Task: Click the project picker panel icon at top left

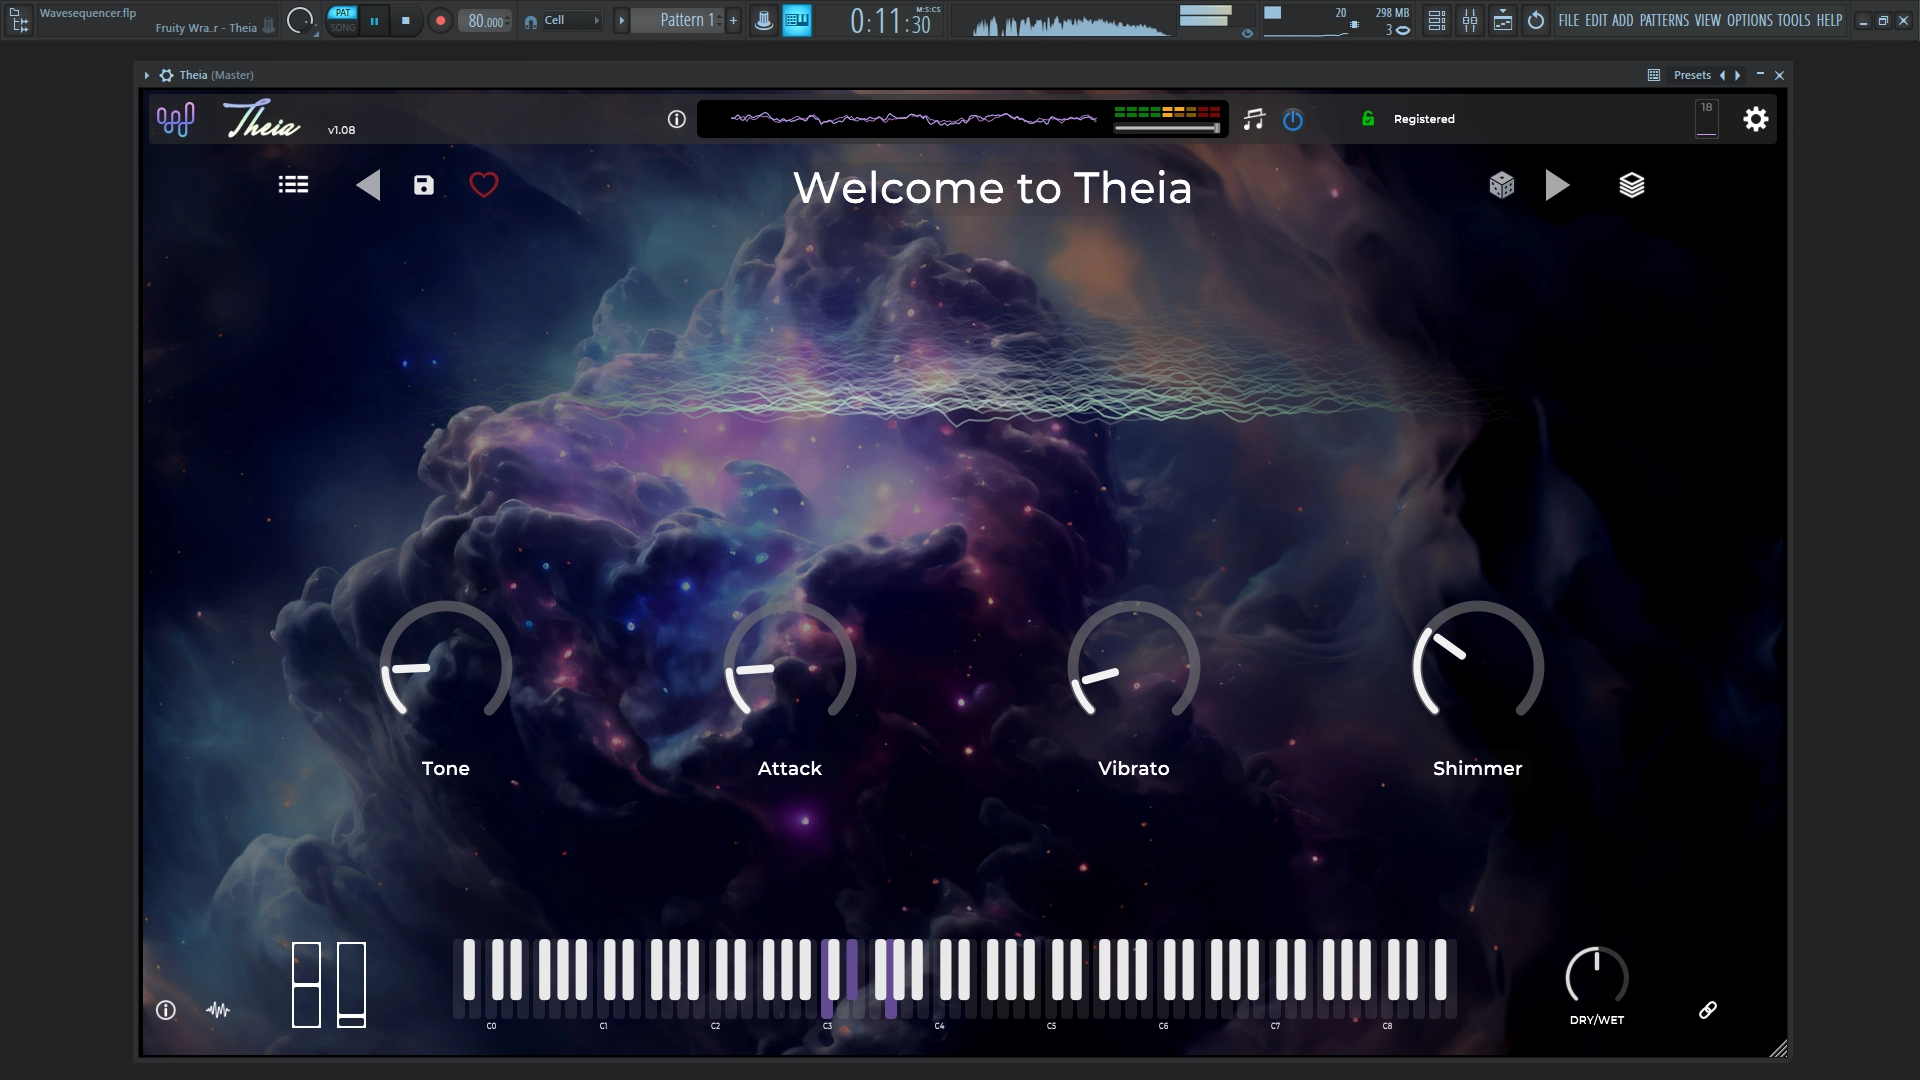Action: tap(19, 20)
